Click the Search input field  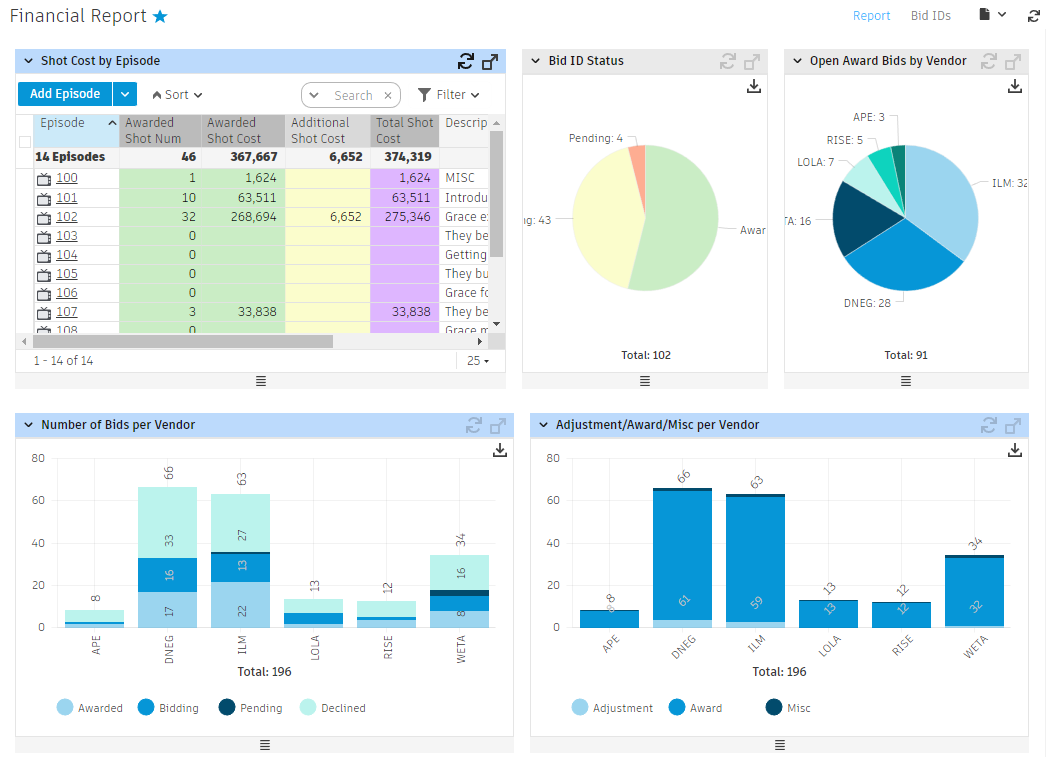(353, 96)
